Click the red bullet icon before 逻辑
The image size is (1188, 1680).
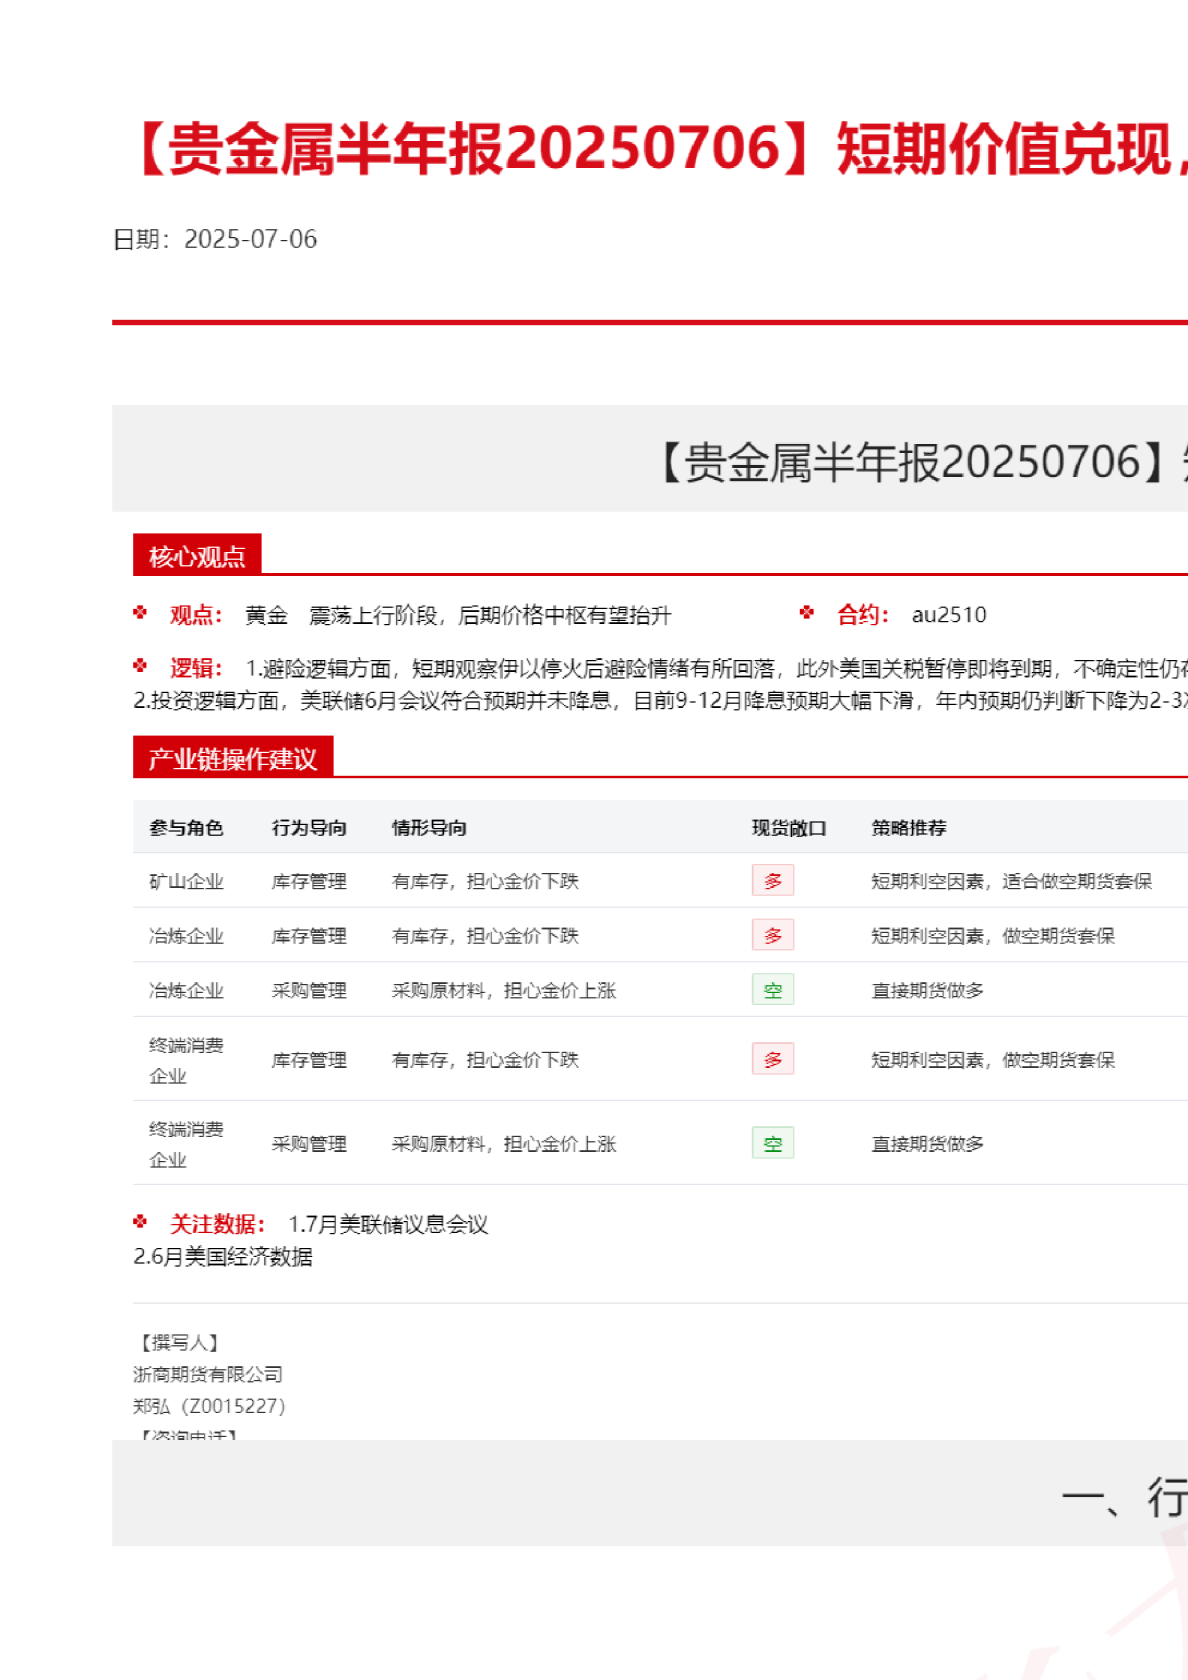click(140, 665)
